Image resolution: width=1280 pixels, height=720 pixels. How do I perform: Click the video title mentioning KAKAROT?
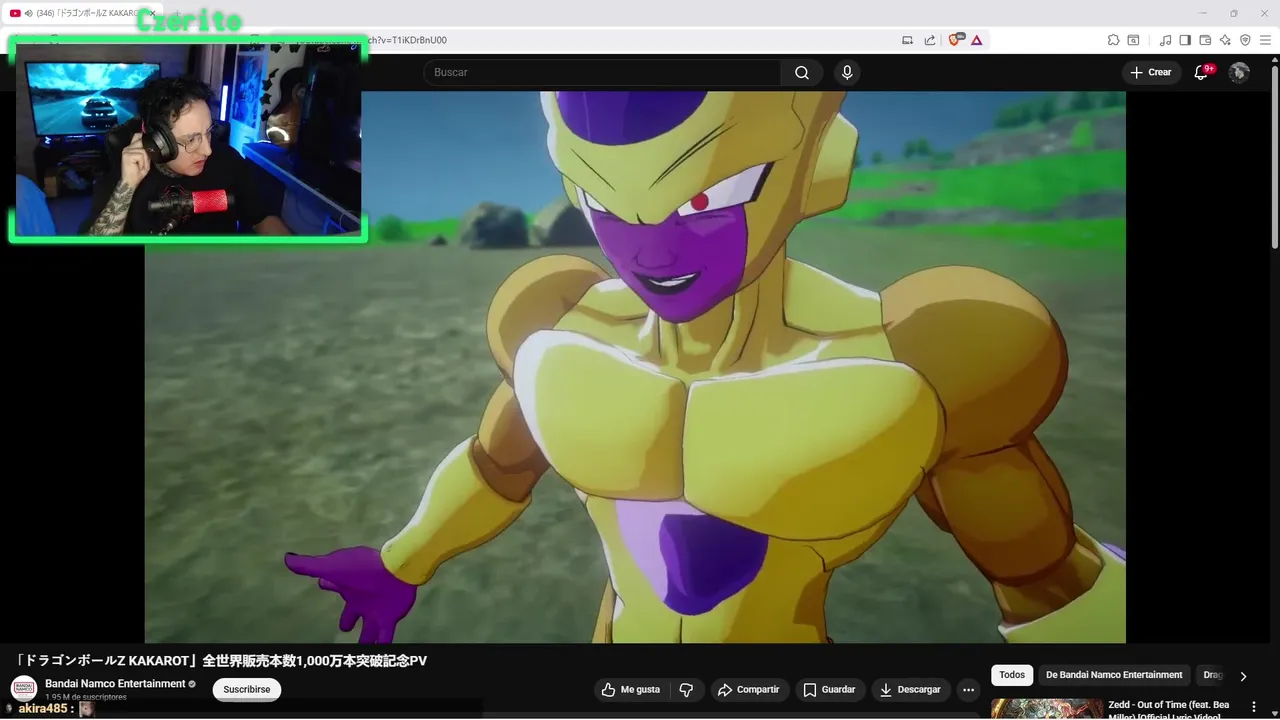pyautogui.click(x=221, y=661)
